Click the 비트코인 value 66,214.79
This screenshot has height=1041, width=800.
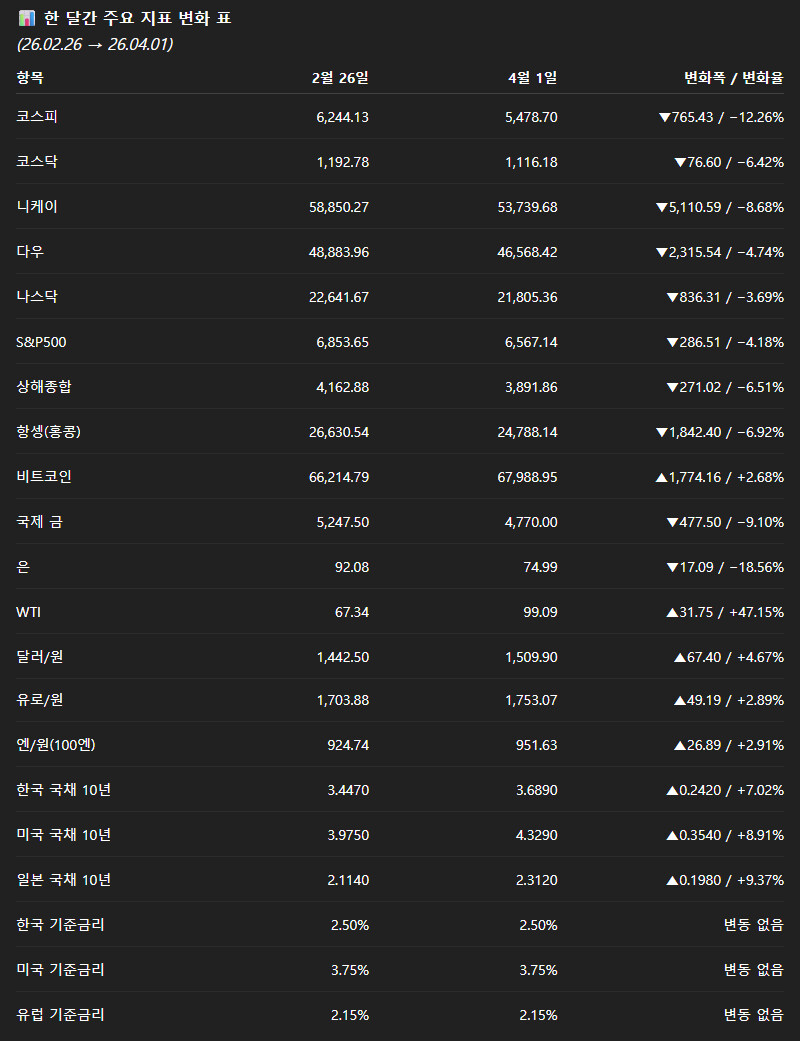(339, 477)
